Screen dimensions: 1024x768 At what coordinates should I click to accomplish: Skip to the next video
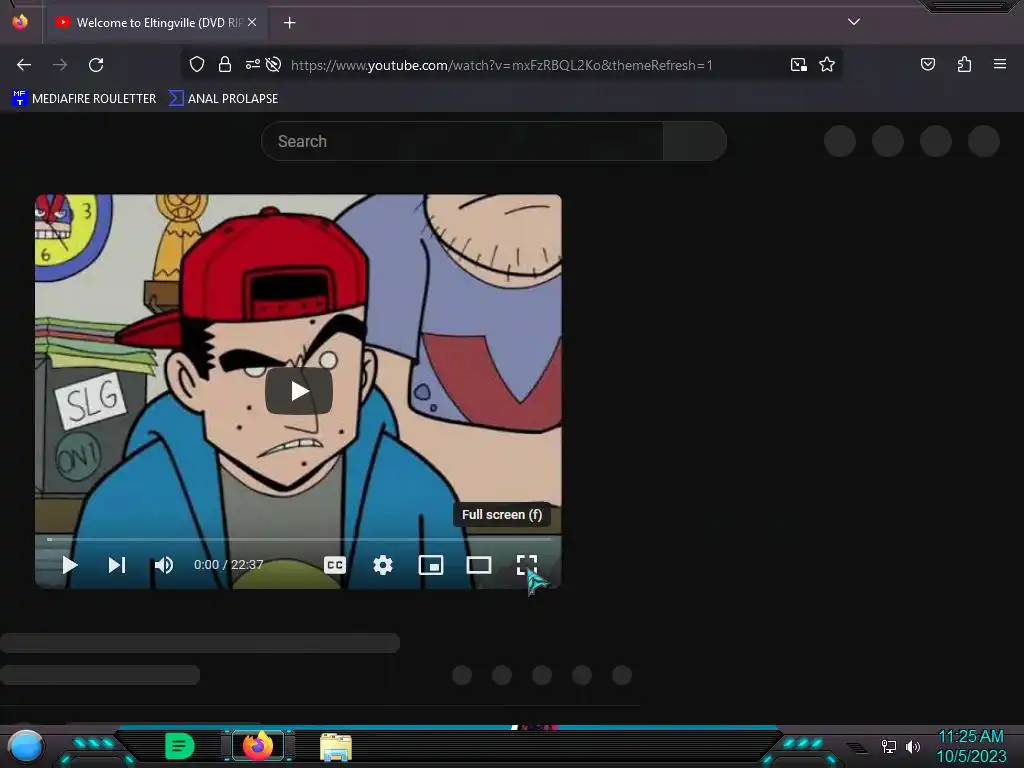pyautogui.click(x=116, y=565)
